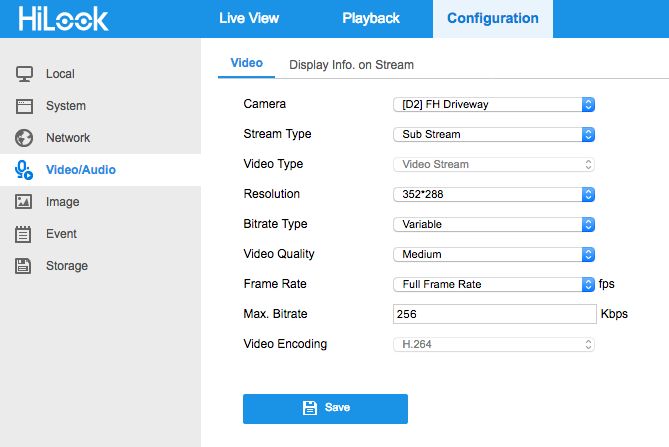Viewport: 669px width, 447px height.
Task: Save the video settings
Action: coord(325,408)
